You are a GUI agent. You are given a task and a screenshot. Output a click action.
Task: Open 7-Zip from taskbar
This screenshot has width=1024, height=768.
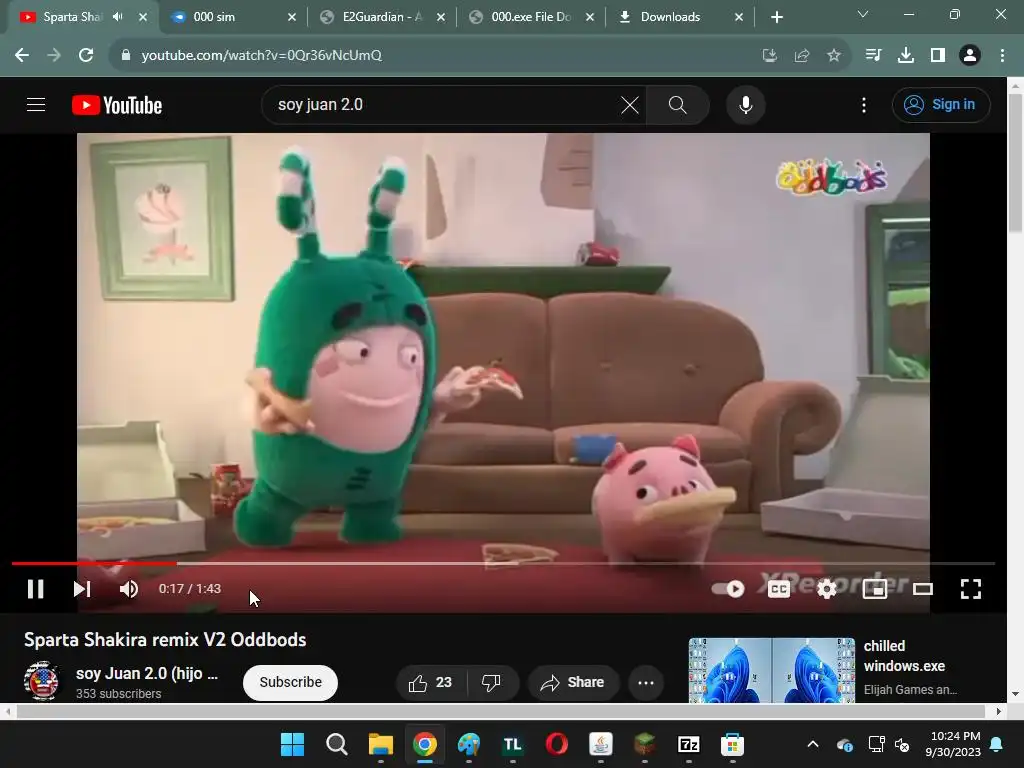689,744
